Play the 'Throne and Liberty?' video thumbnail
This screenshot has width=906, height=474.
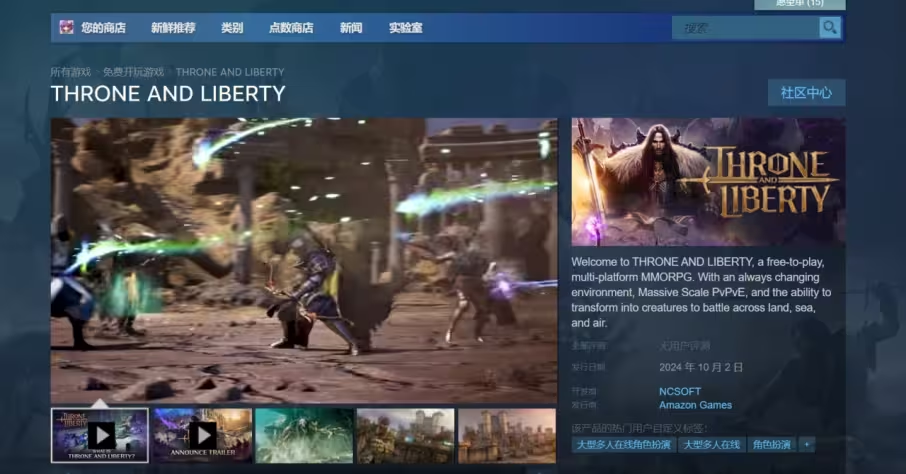point(100,435)
